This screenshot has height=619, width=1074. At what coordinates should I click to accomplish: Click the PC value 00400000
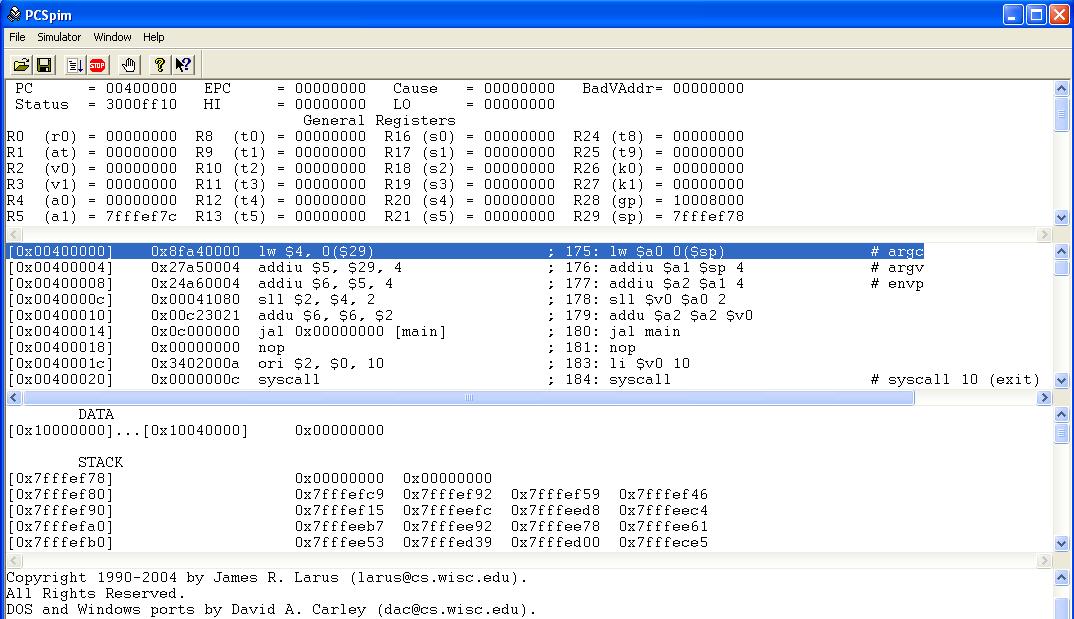141,88
